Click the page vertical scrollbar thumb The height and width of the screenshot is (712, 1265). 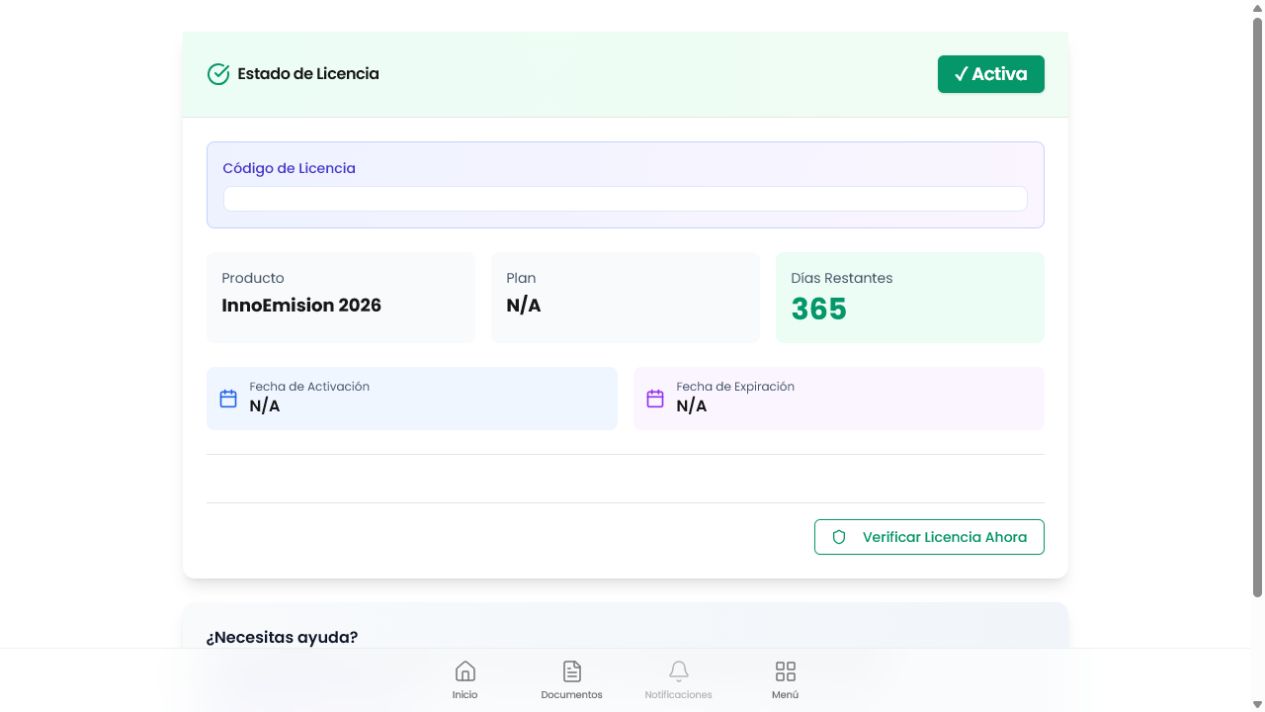1258,307
